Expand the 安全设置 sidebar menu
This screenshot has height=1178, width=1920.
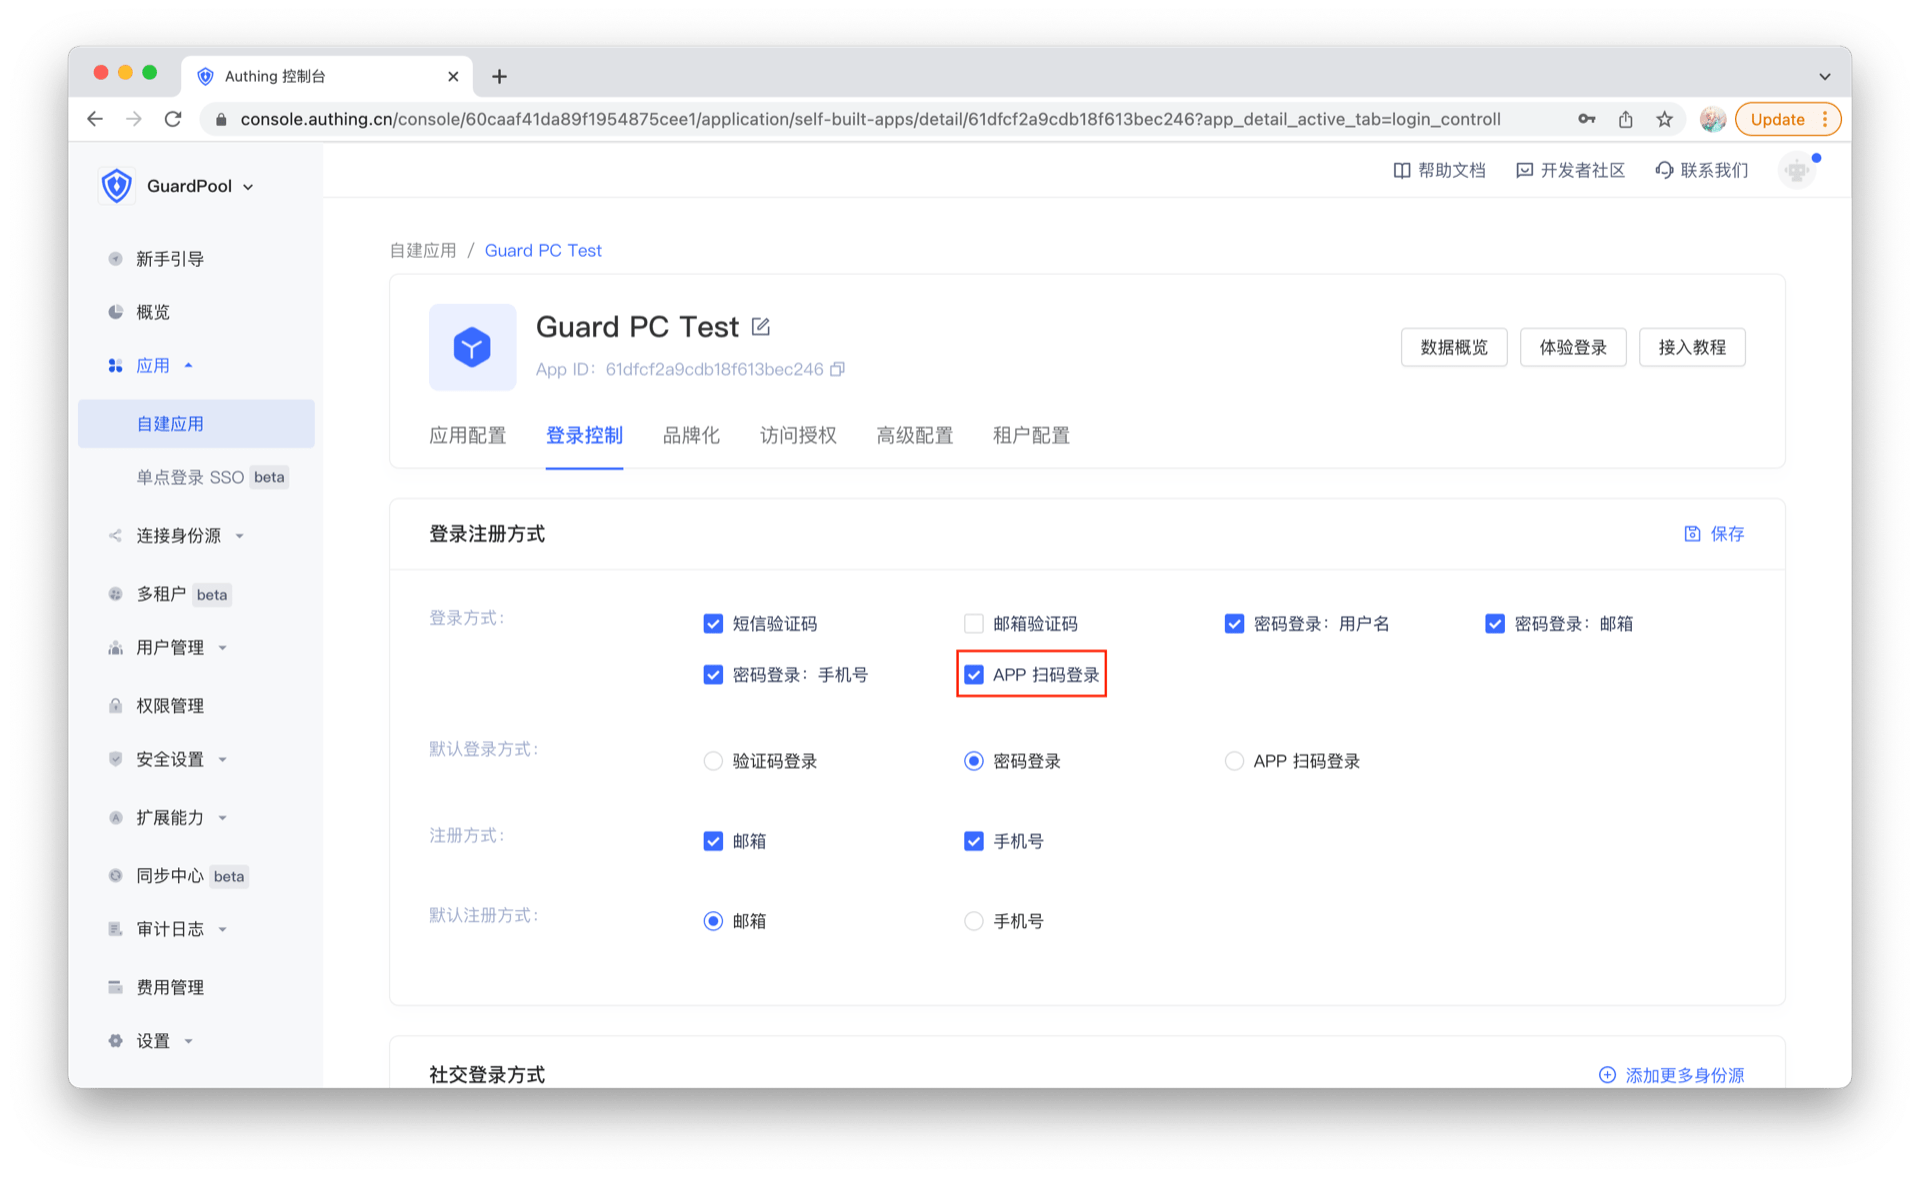170,760
